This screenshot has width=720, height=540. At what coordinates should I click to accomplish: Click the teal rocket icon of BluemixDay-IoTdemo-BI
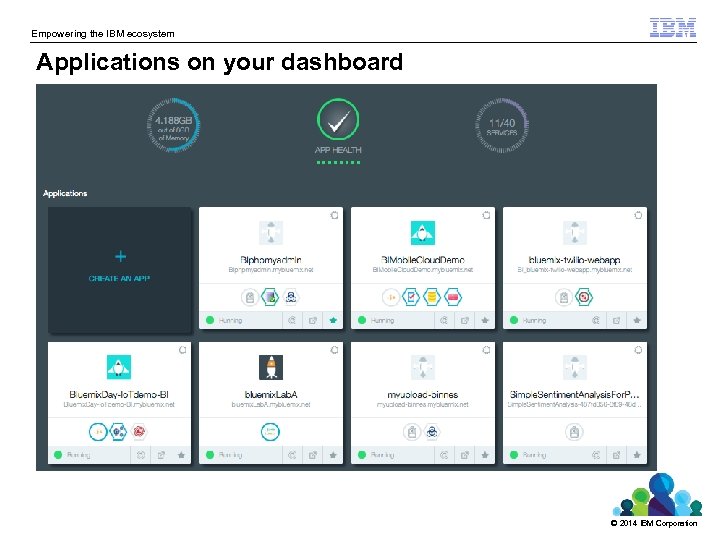click(x=119, y=367)
